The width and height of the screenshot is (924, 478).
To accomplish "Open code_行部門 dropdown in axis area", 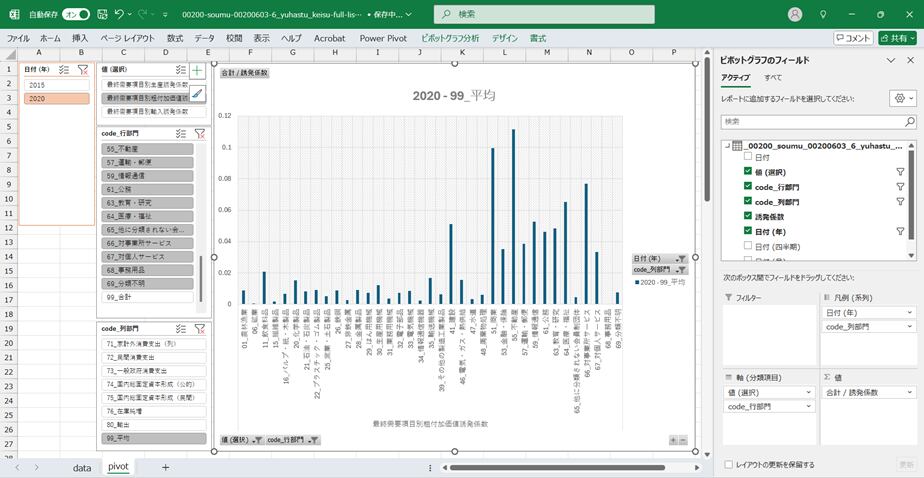I will (808, 407).
